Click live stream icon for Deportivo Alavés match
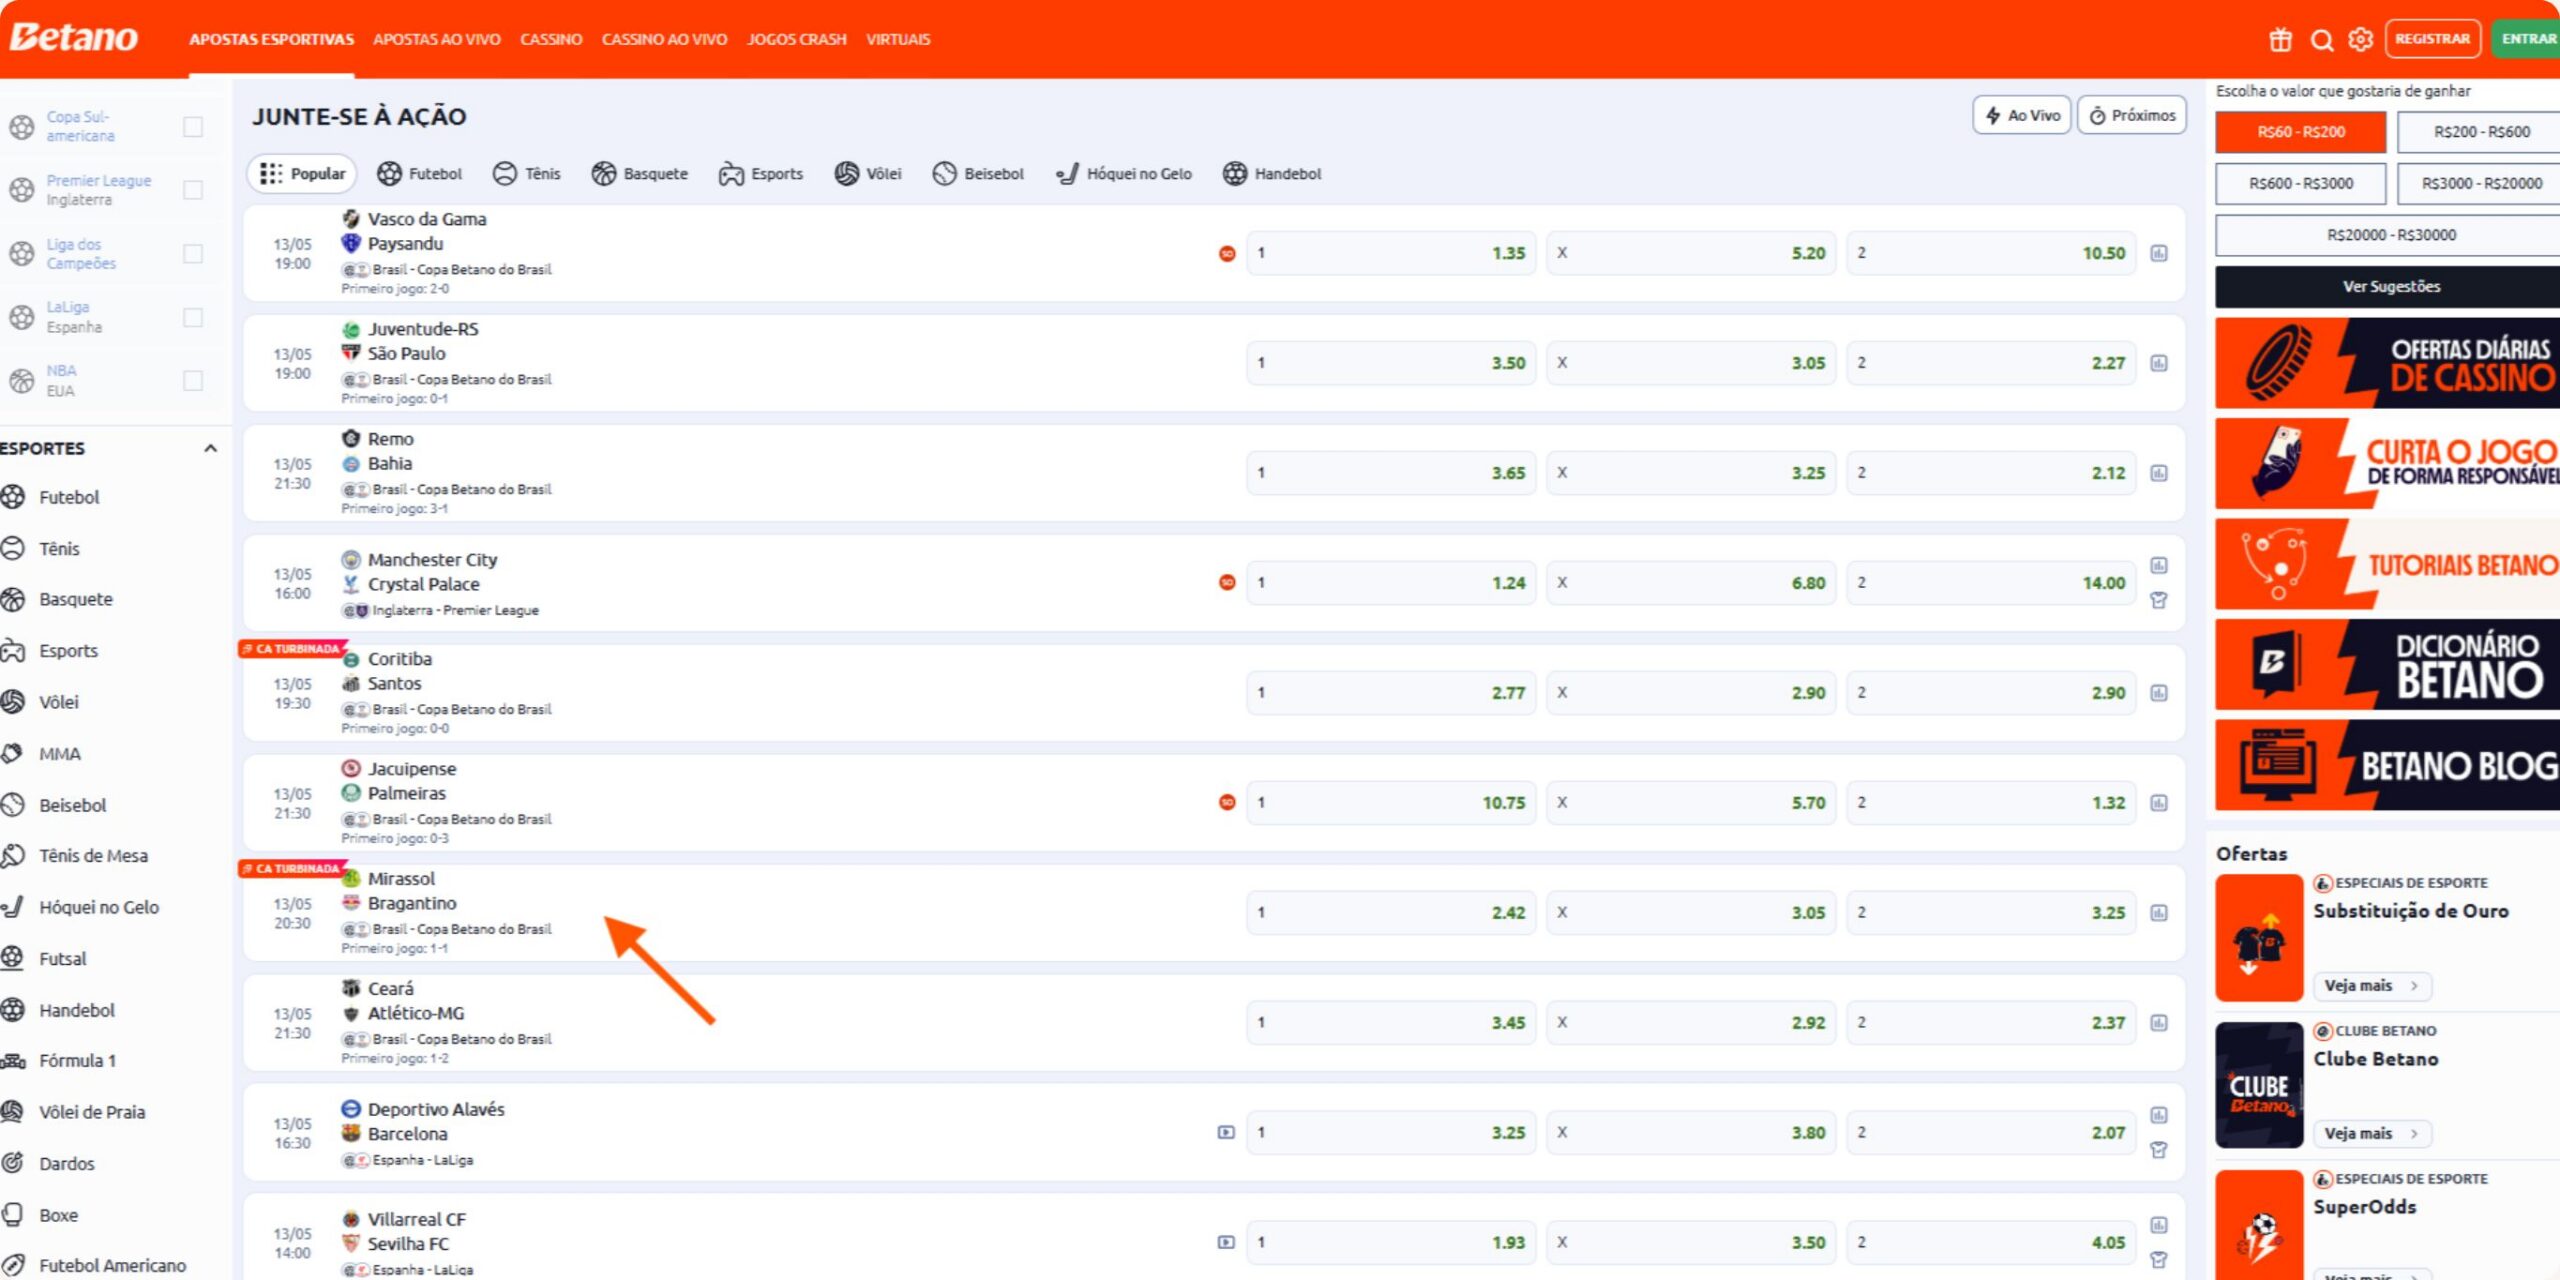This screenshot has height=1280, width=2560. (1226, 1133)
